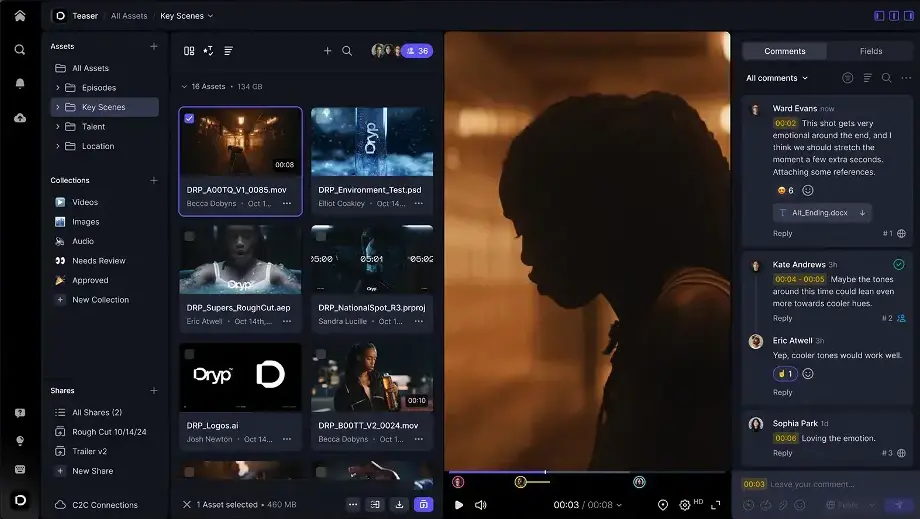Image resolution: width=920 pixels, height=519 pixels.
Task: Open the Videos collection
Action: (x=85, y=202)
